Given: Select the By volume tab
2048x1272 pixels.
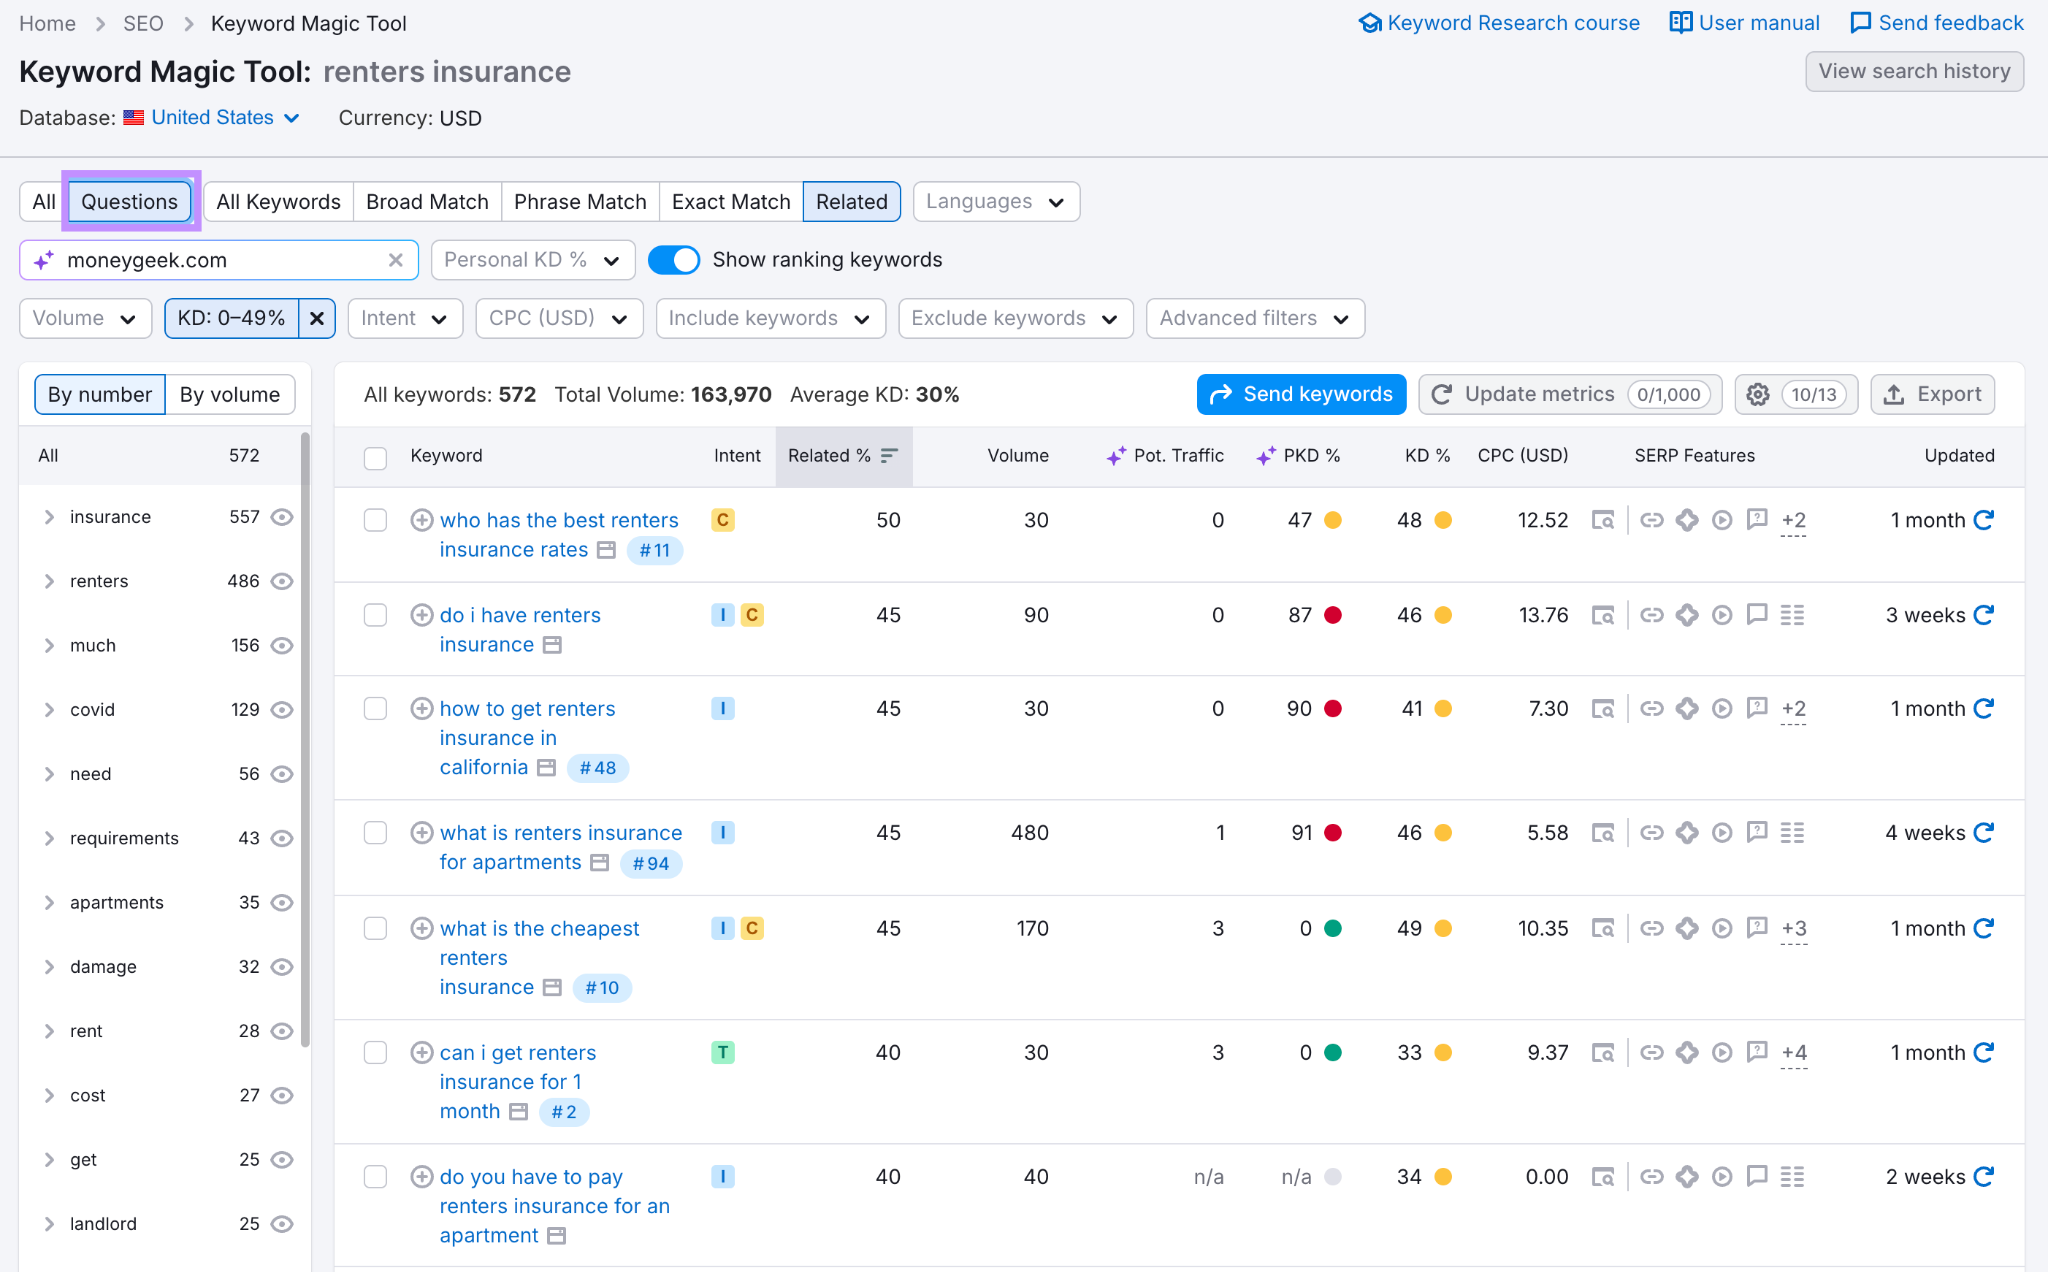Looking at the screenshot, I should 229,395.
